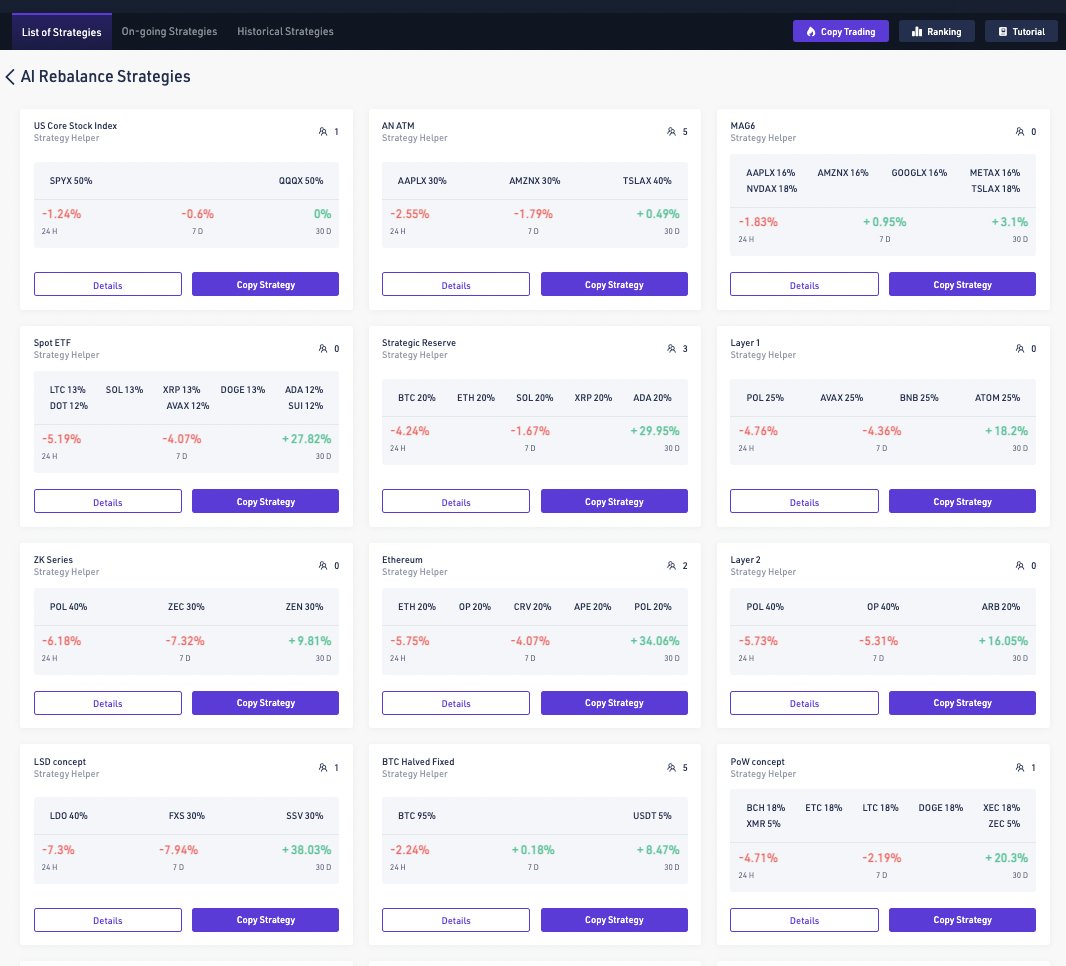Image resolution: width=1066 pixels, height=966 pixels.
Task: Click the followers icon on MAG6 card
Action: 1020,131
